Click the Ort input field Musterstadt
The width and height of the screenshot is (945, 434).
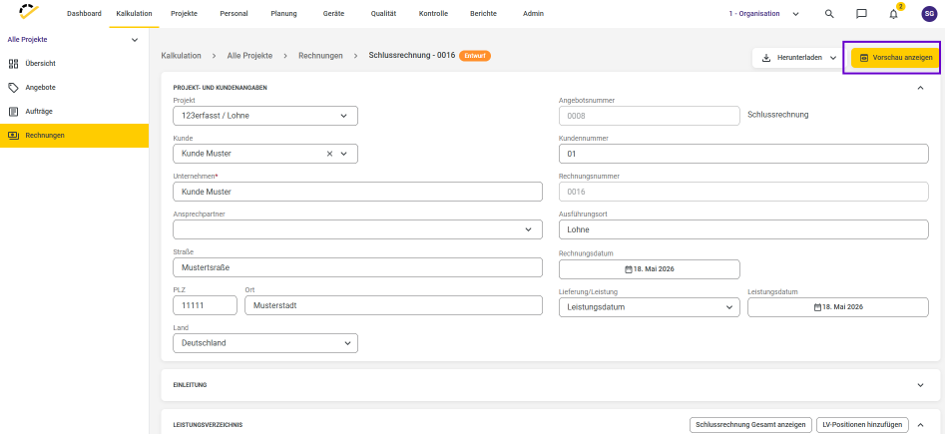click(x=394, y=305)
